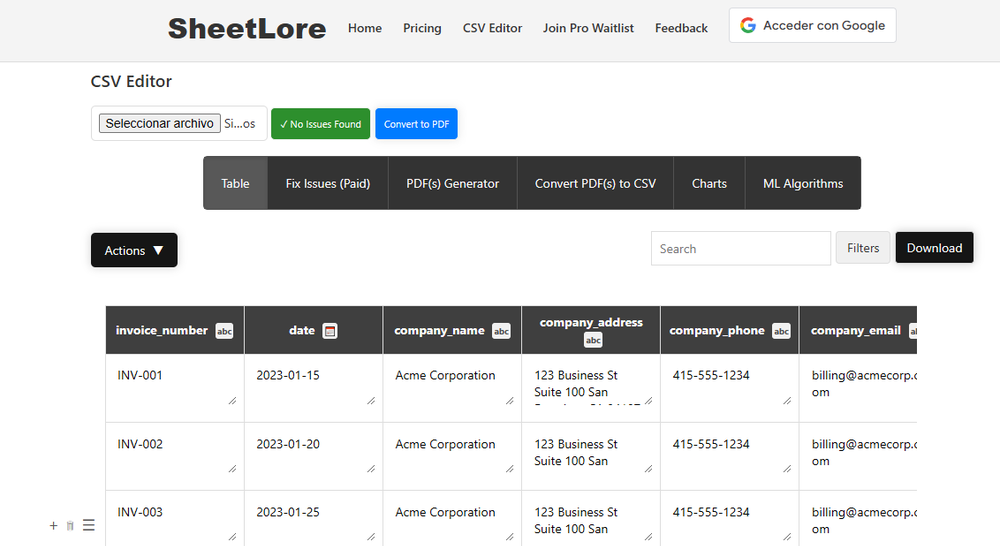Click the resize grip of 2023-01-20 cell
The image size is (1000, 546).
[x=371, y=469]
